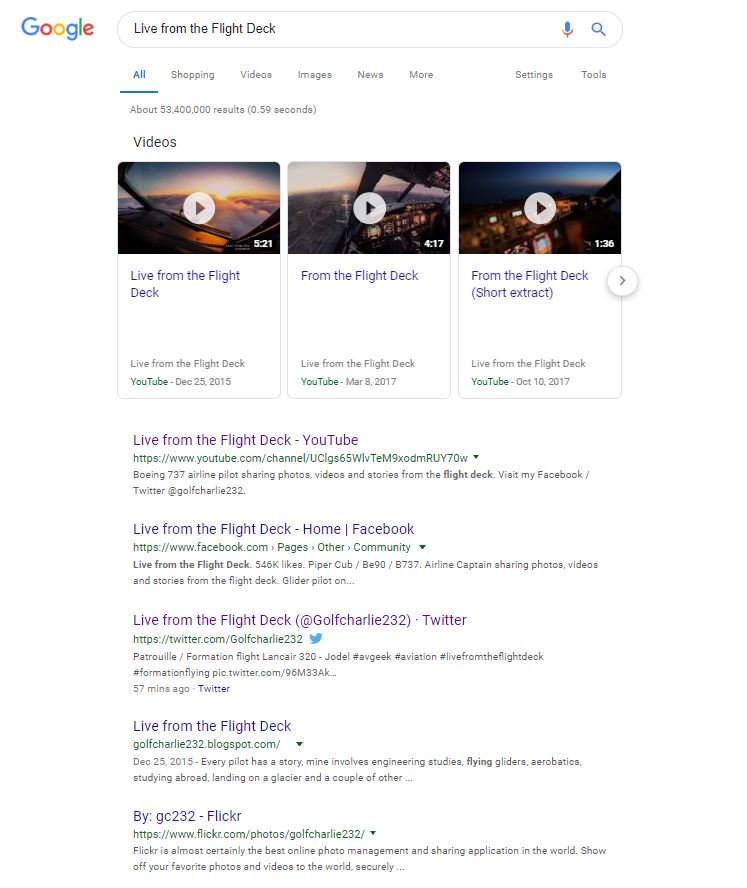Click 'YouTube - Oct 10, 2017' source text
This screenshot has width=747, height=888.
click(x=520, y=382)
